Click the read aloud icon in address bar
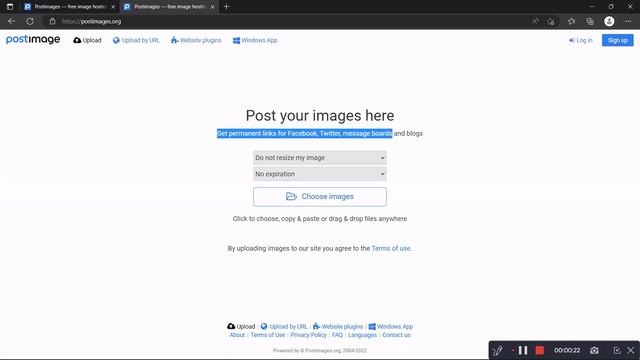Image resolution: width=640 pixels, height=360 pixels. (x=536, y=21)
